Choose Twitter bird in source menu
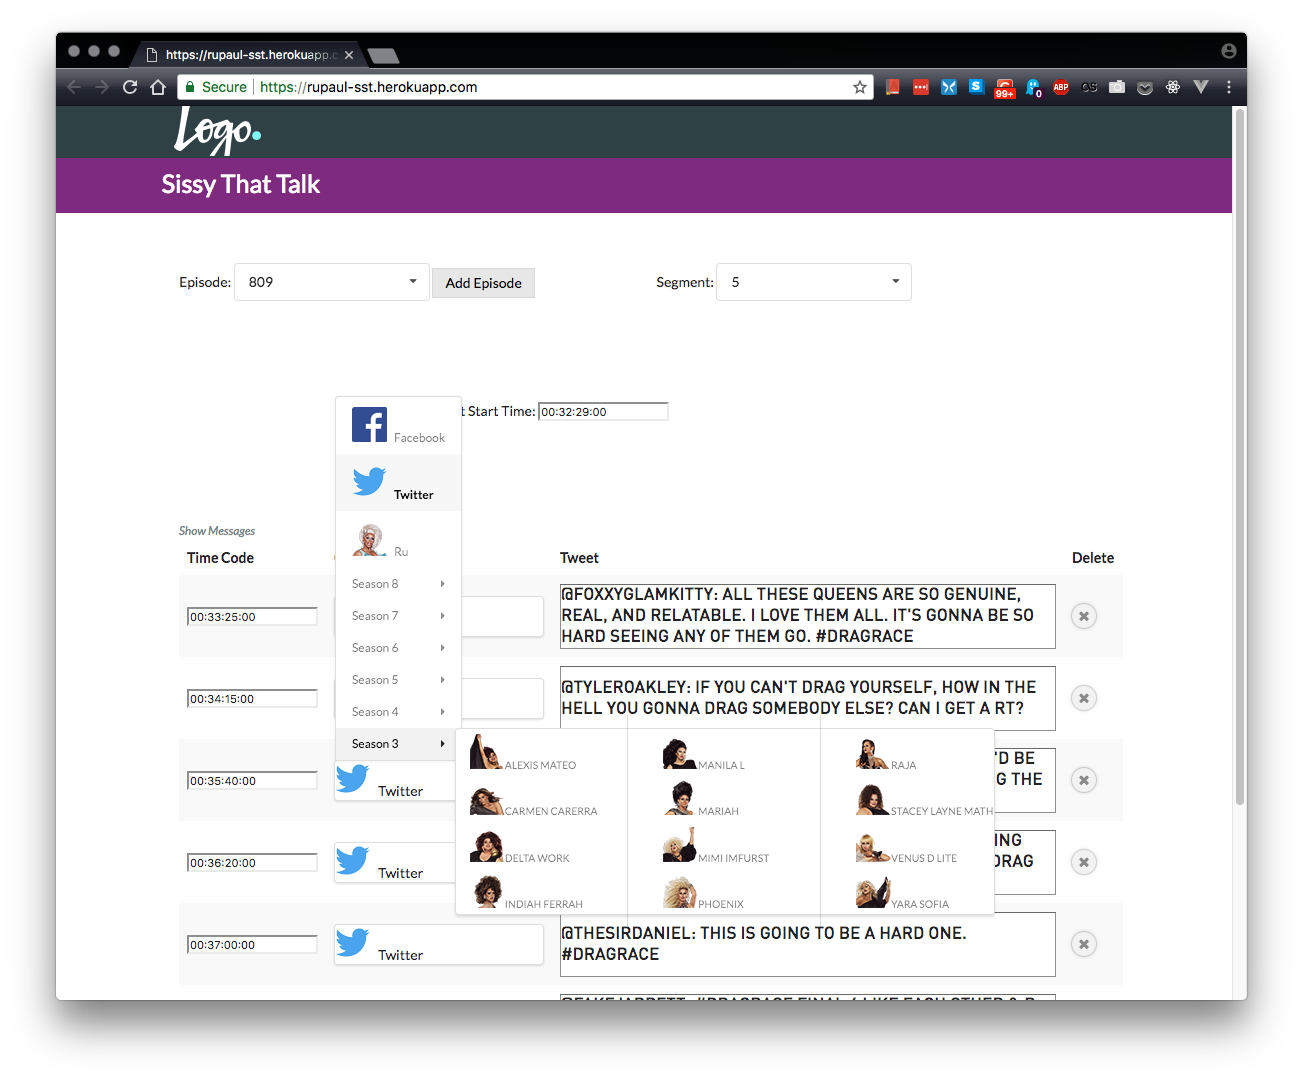The width and height of the screenshot is (1303, 1080). [369, 482]
